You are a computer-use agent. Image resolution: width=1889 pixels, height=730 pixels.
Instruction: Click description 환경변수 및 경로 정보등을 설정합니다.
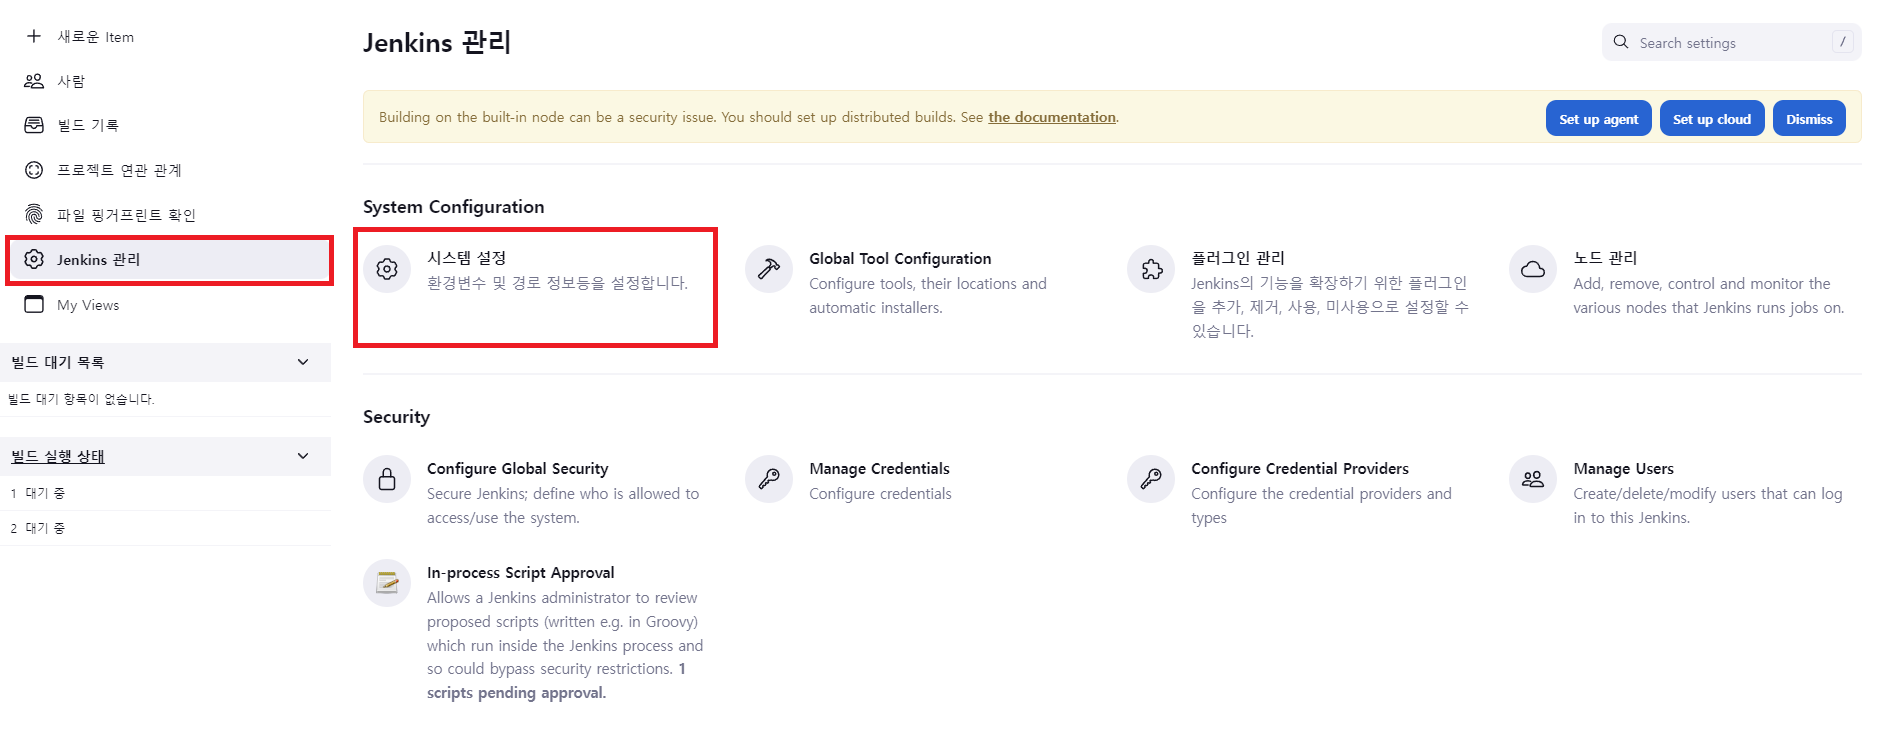557,283
